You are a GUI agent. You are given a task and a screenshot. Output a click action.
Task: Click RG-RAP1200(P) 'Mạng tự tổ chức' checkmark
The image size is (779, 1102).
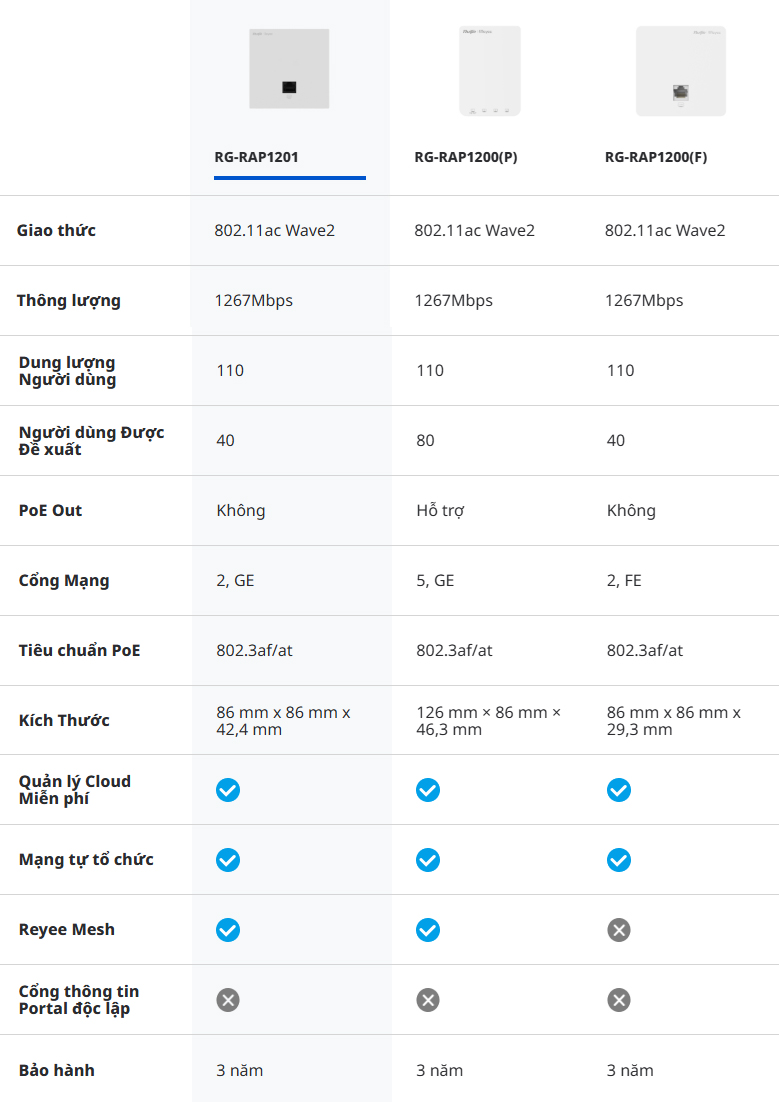click(x=428, y=860)
